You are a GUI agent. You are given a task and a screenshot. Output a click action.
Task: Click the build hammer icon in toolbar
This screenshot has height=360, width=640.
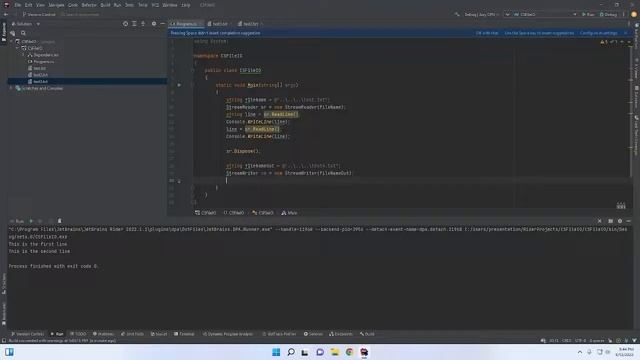click(x=457, y=14)
